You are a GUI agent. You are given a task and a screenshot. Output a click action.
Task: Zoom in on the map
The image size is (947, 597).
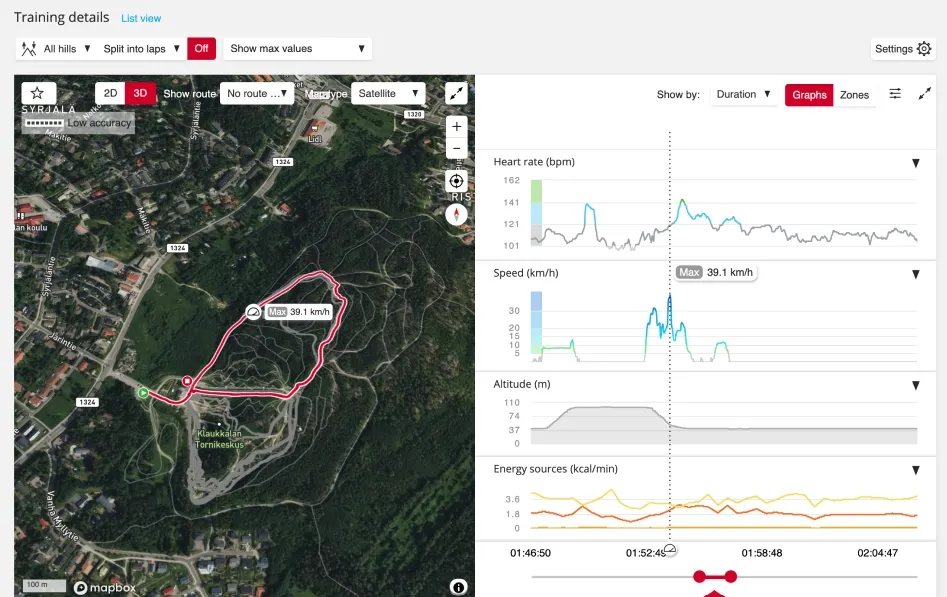pyautogui.click(x=456, y=127)
